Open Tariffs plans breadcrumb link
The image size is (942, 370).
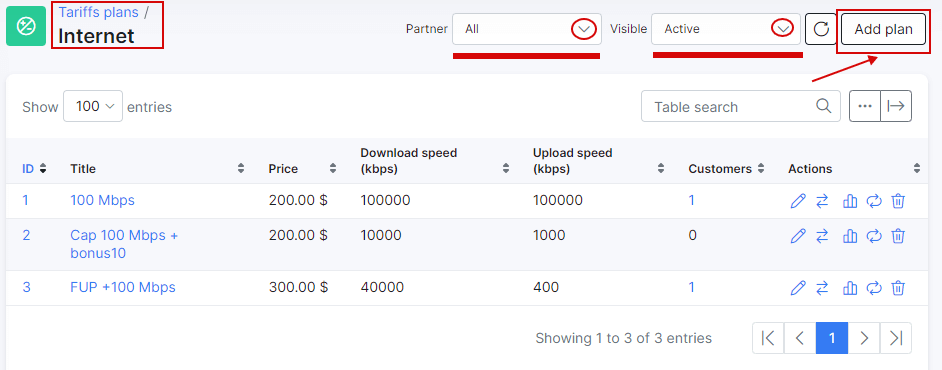pyautogui.click(x=98, y=12)
